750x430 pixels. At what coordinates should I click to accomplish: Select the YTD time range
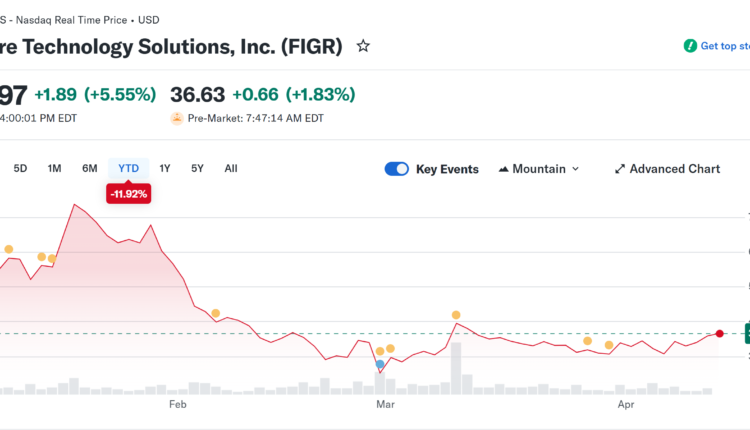click(x=128, y=168)
